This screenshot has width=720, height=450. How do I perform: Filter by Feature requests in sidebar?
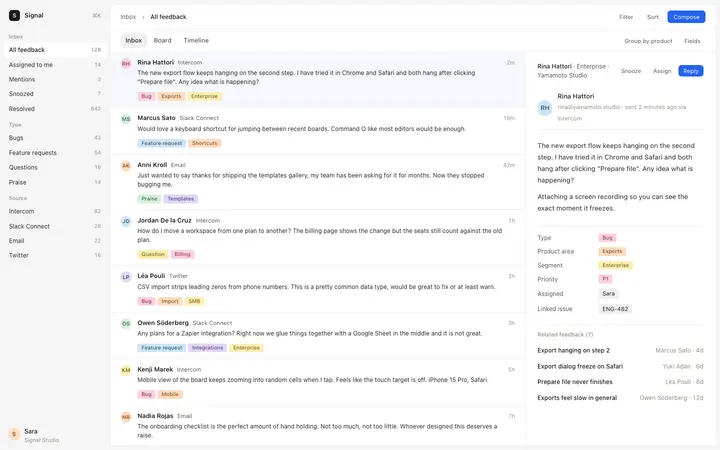point(55,152)
